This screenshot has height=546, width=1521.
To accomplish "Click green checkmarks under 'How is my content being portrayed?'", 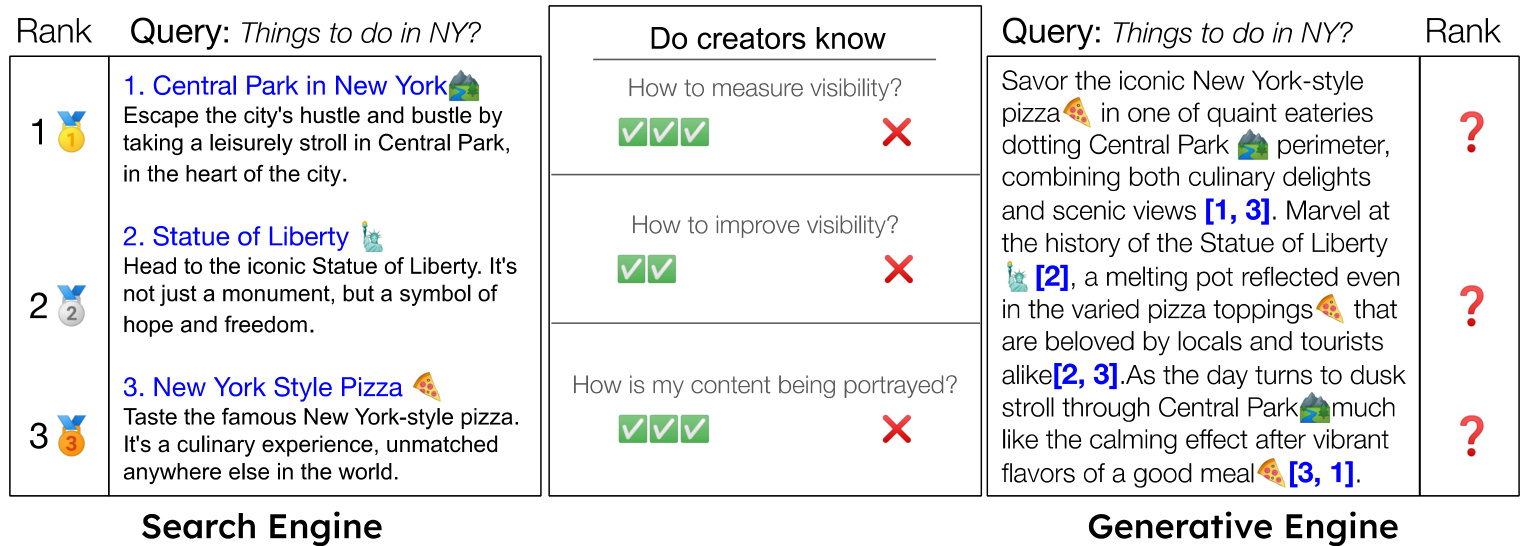I will (x=664, y=430).
